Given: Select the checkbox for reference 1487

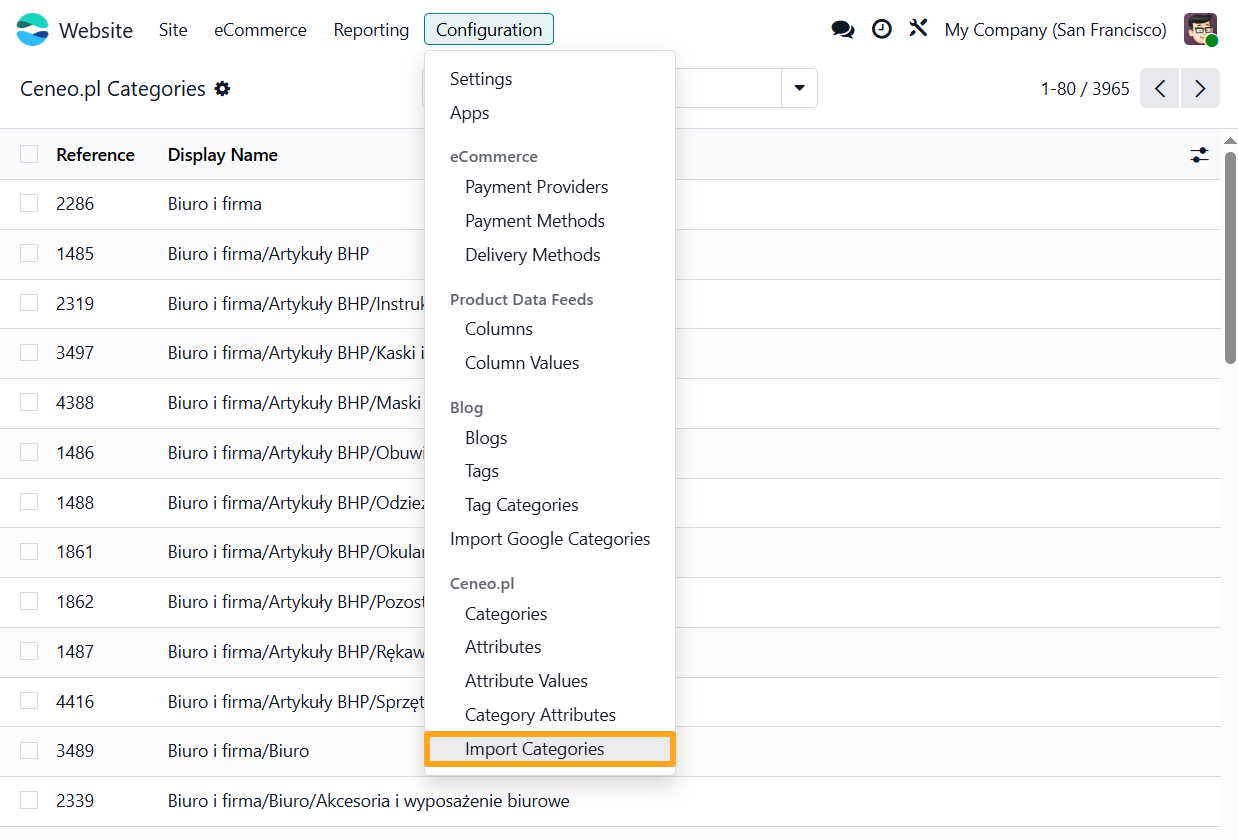Looking at the screenshot, I should coord(29,651).
